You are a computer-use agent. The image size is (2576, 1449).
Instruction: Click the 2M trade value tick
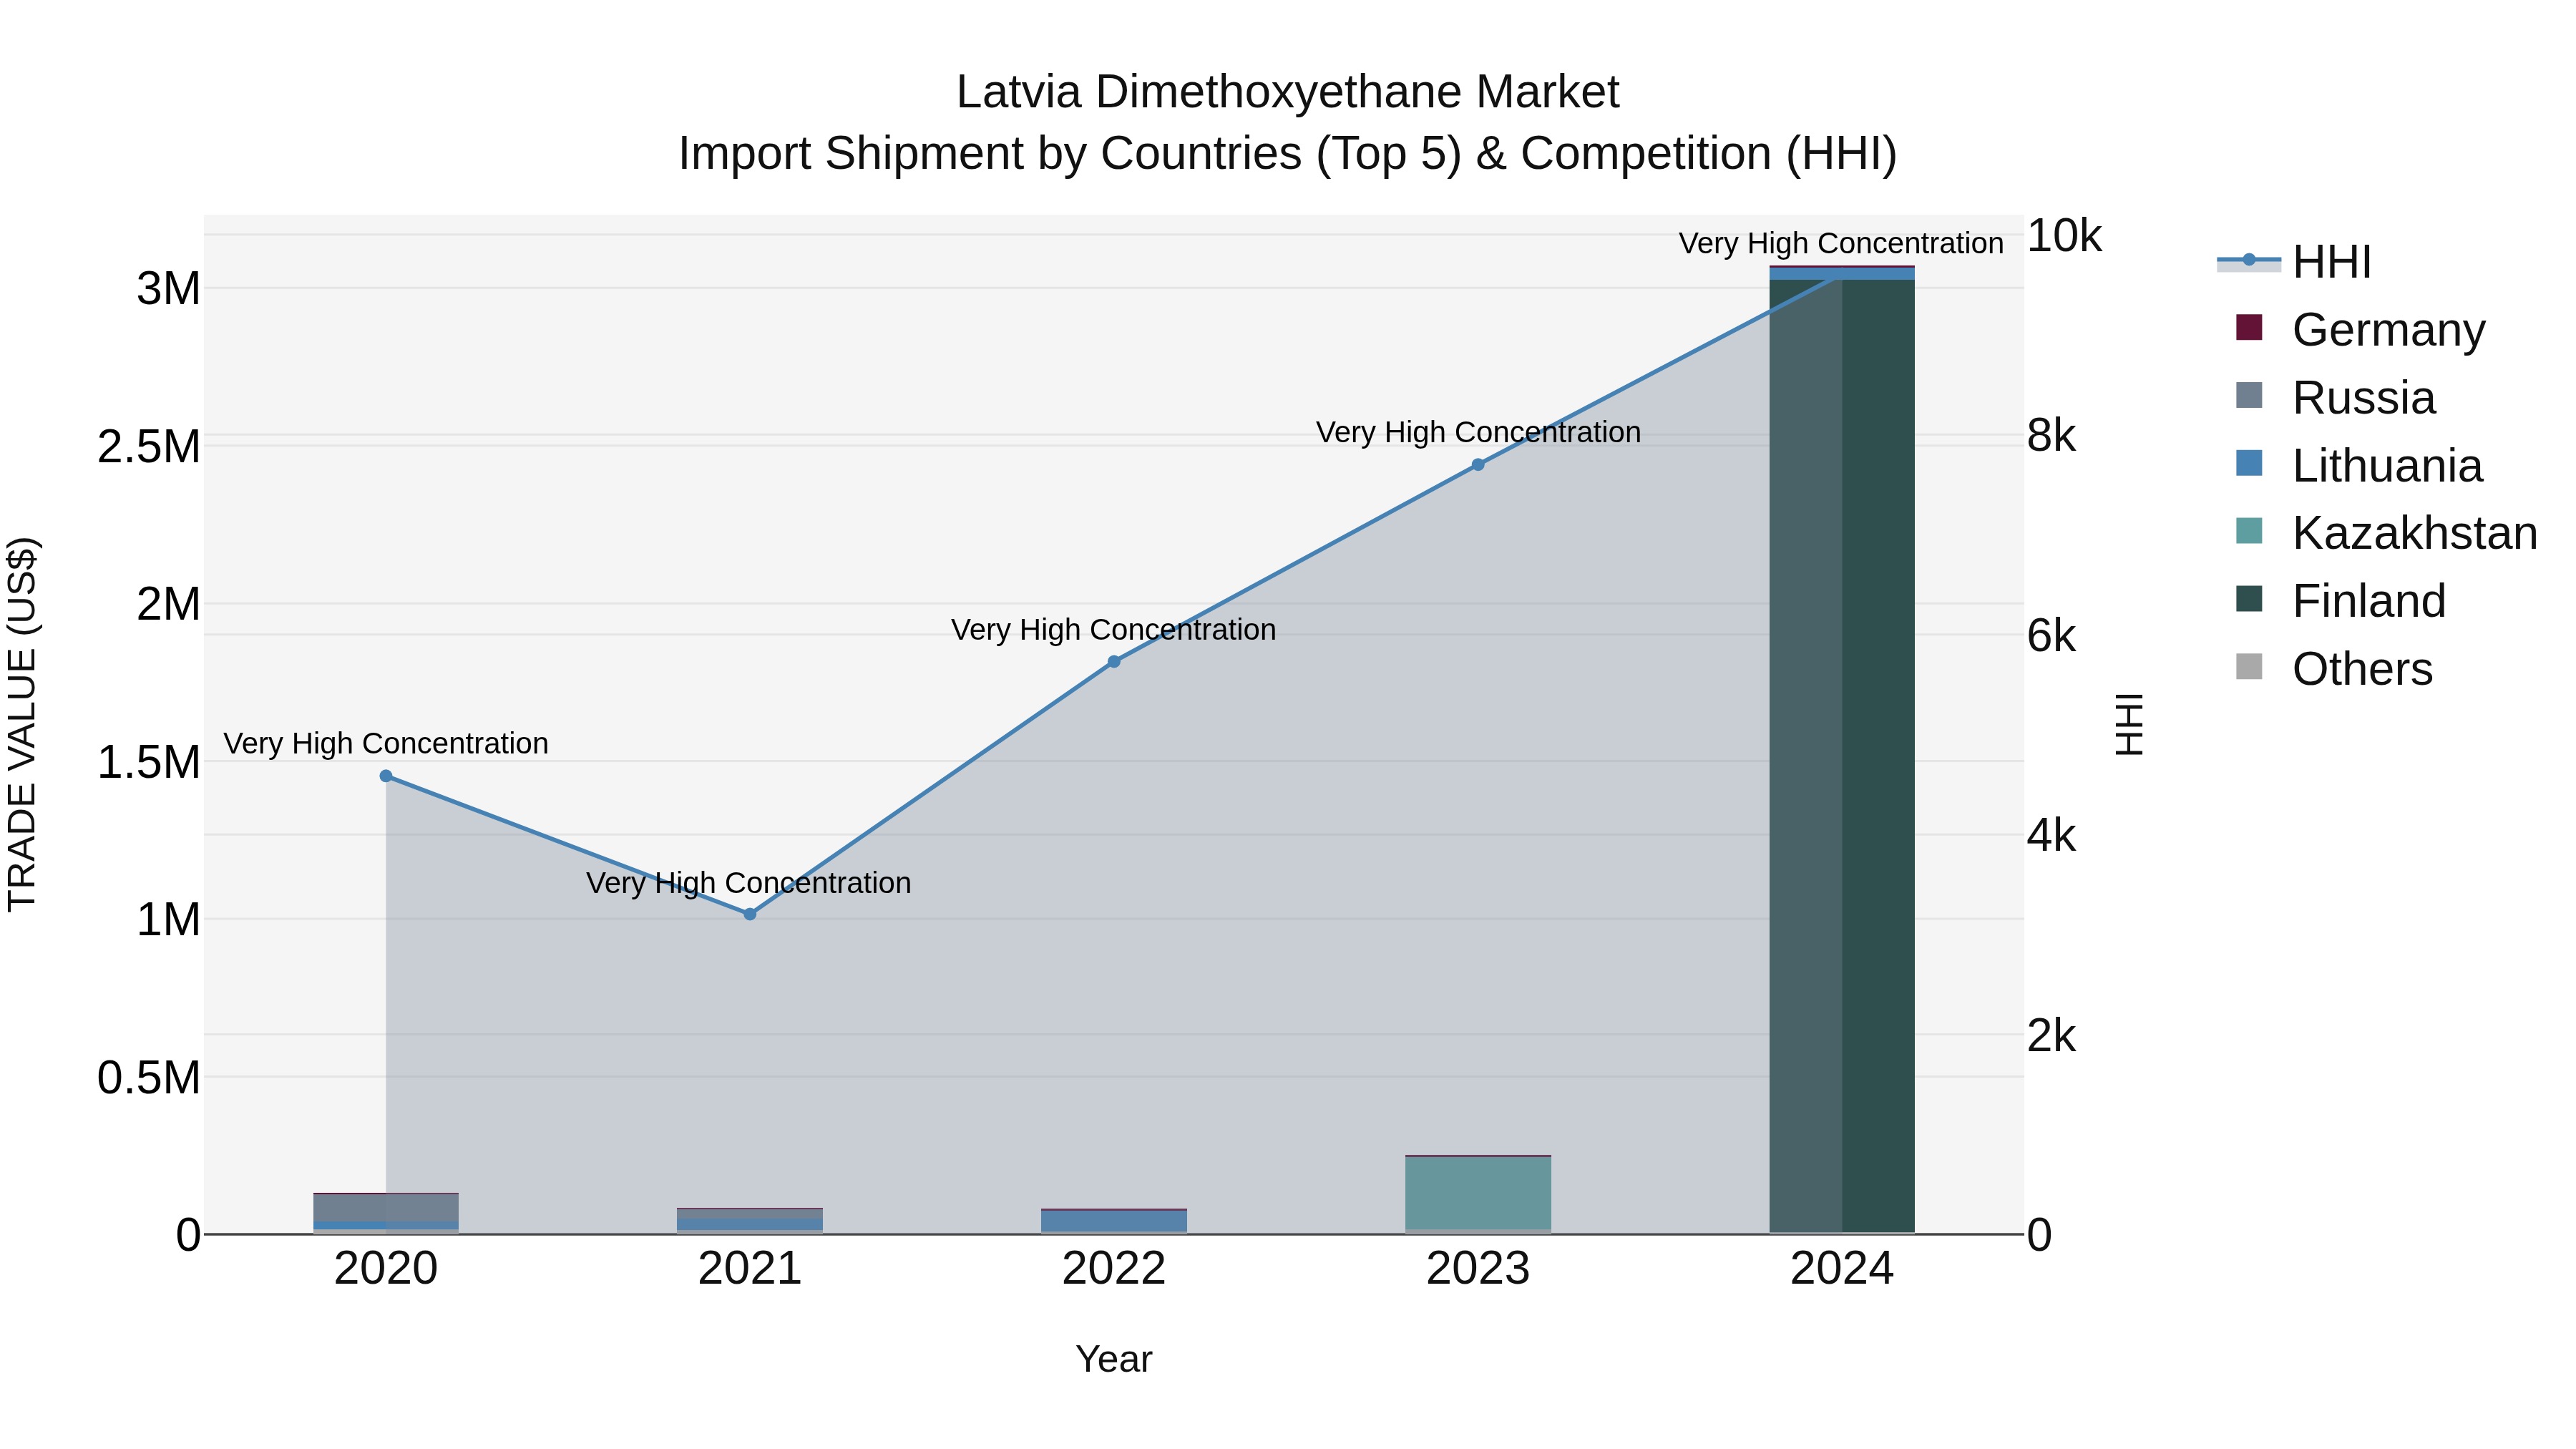(169, 604)
